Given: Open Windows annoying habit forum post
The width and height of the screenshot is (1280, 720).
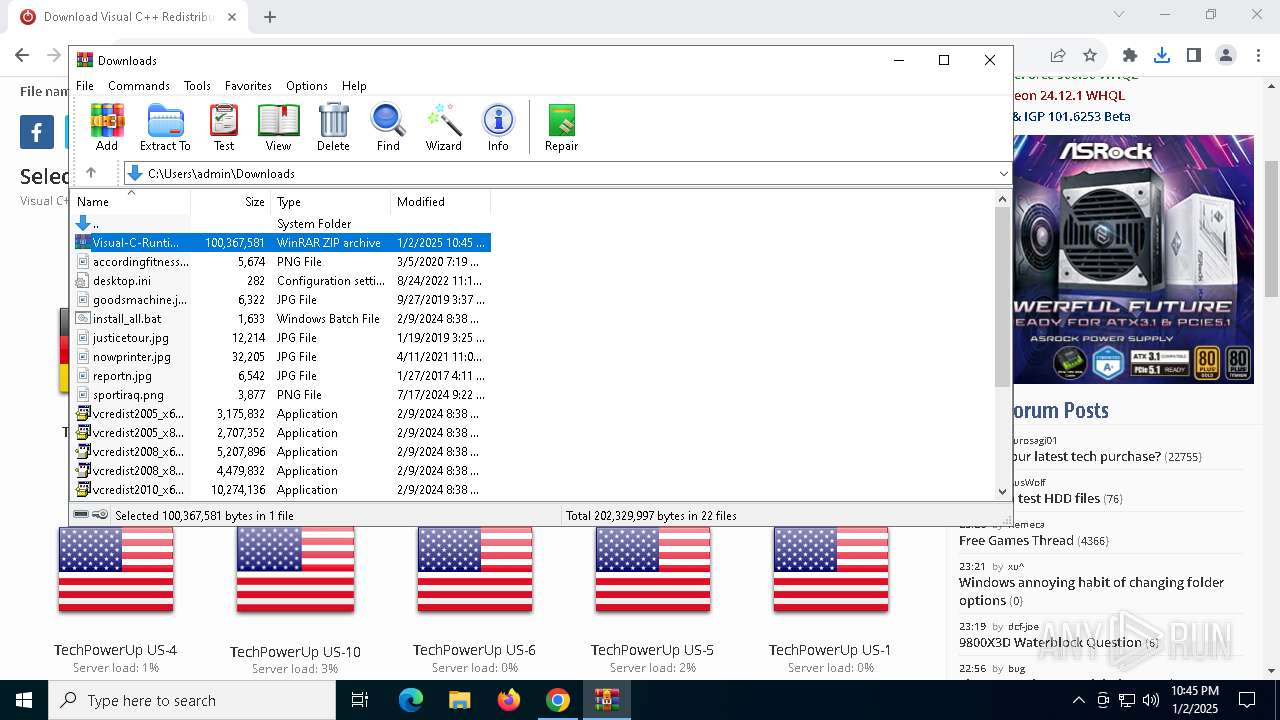Looking at the screenshot, I should pos(1091,591).
